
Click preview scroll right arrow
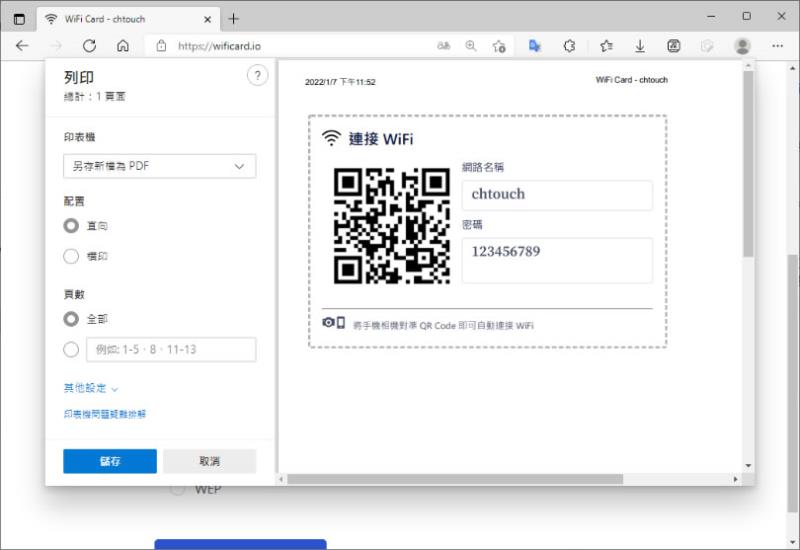coord(735,480)
